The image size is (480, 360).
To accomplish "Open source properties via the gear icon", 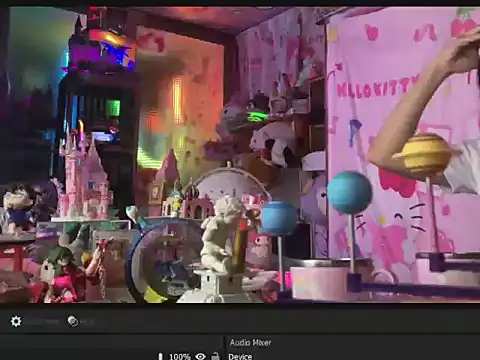I will click(x=16, y=321).
